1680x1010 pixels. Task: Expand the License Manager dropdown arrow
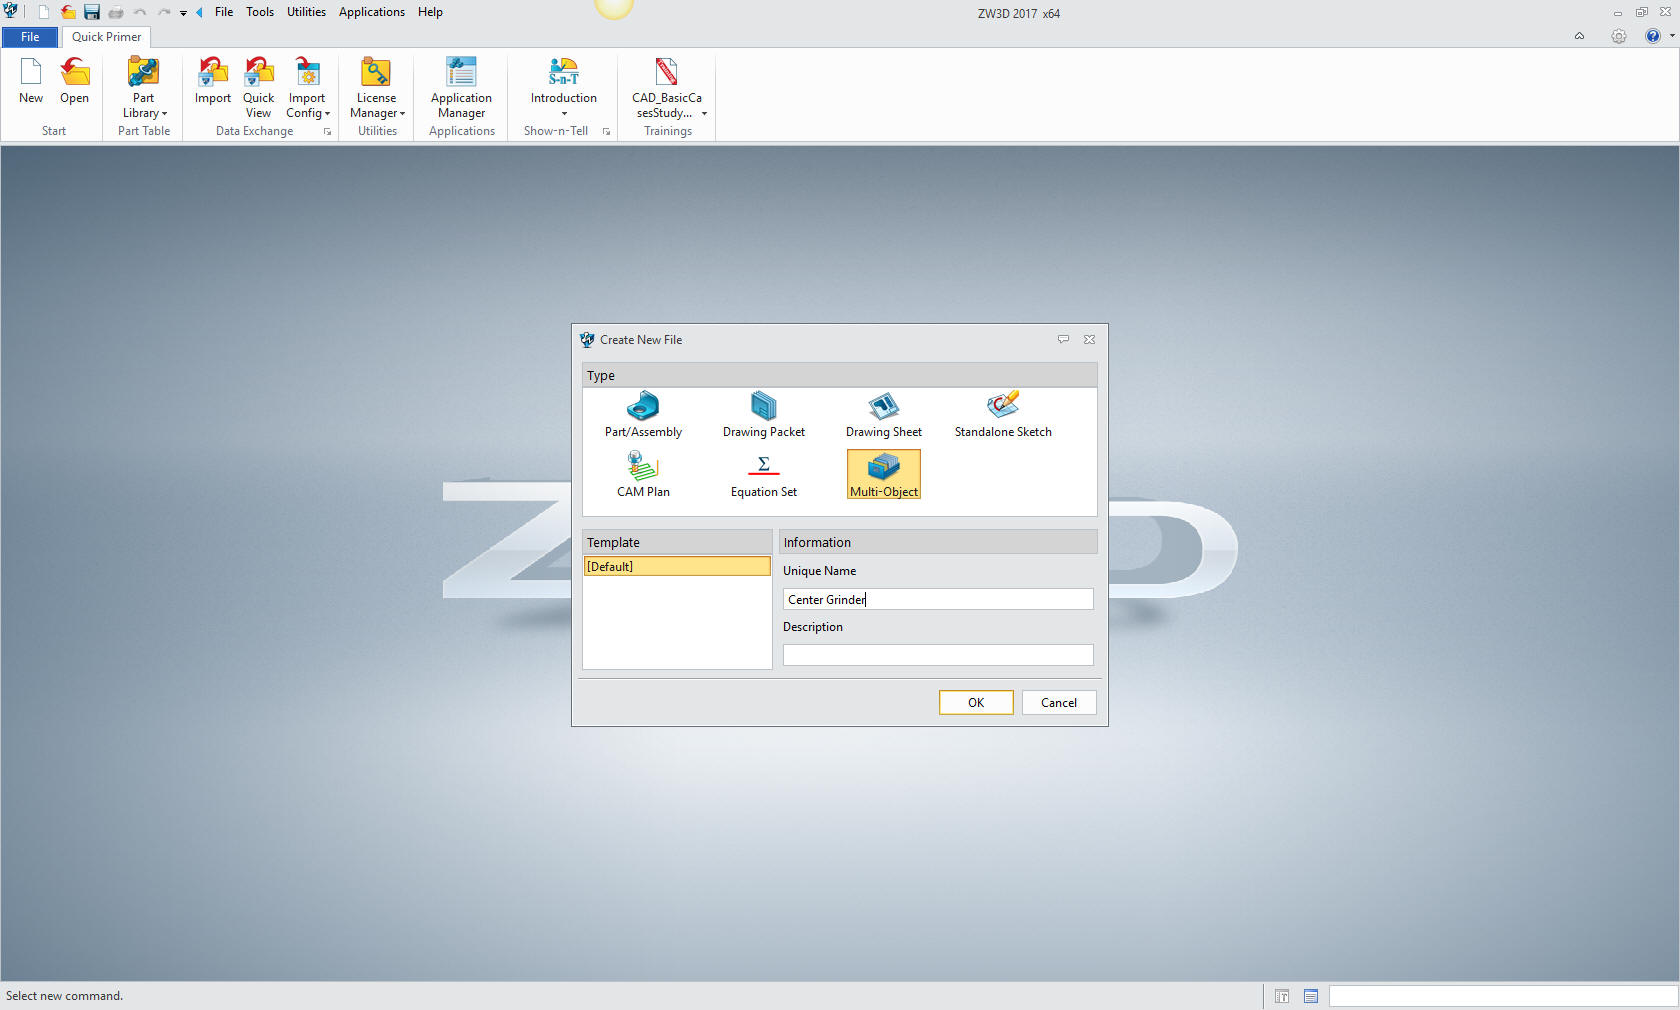click(x=402, y=114)
